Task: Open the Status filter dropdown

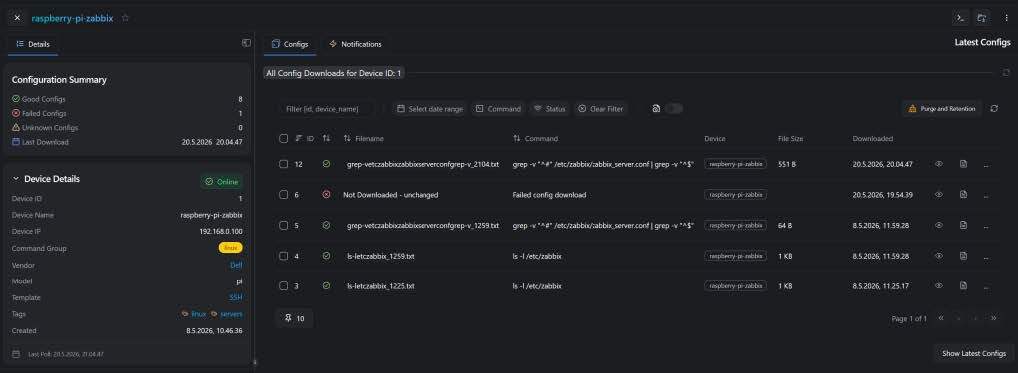Action: point(549,109)
